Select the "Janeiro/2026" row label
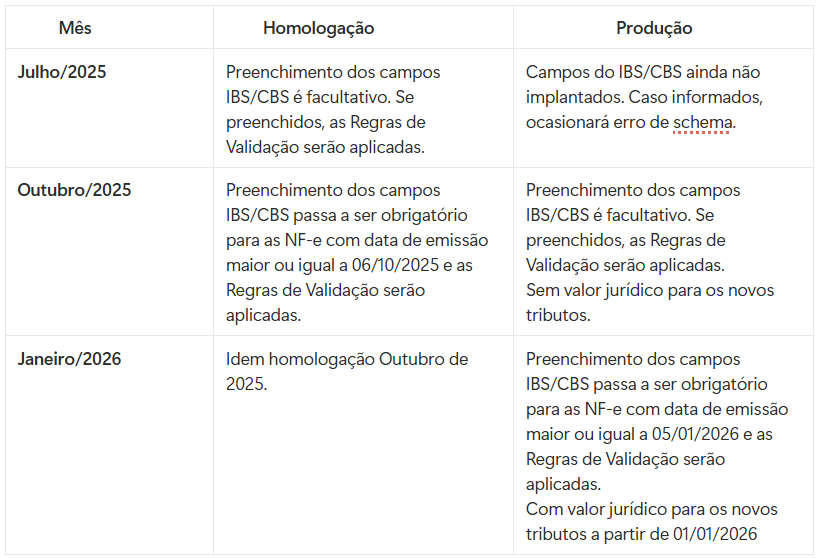The width and height of the screenshot is (818, 558). (69, 359)
